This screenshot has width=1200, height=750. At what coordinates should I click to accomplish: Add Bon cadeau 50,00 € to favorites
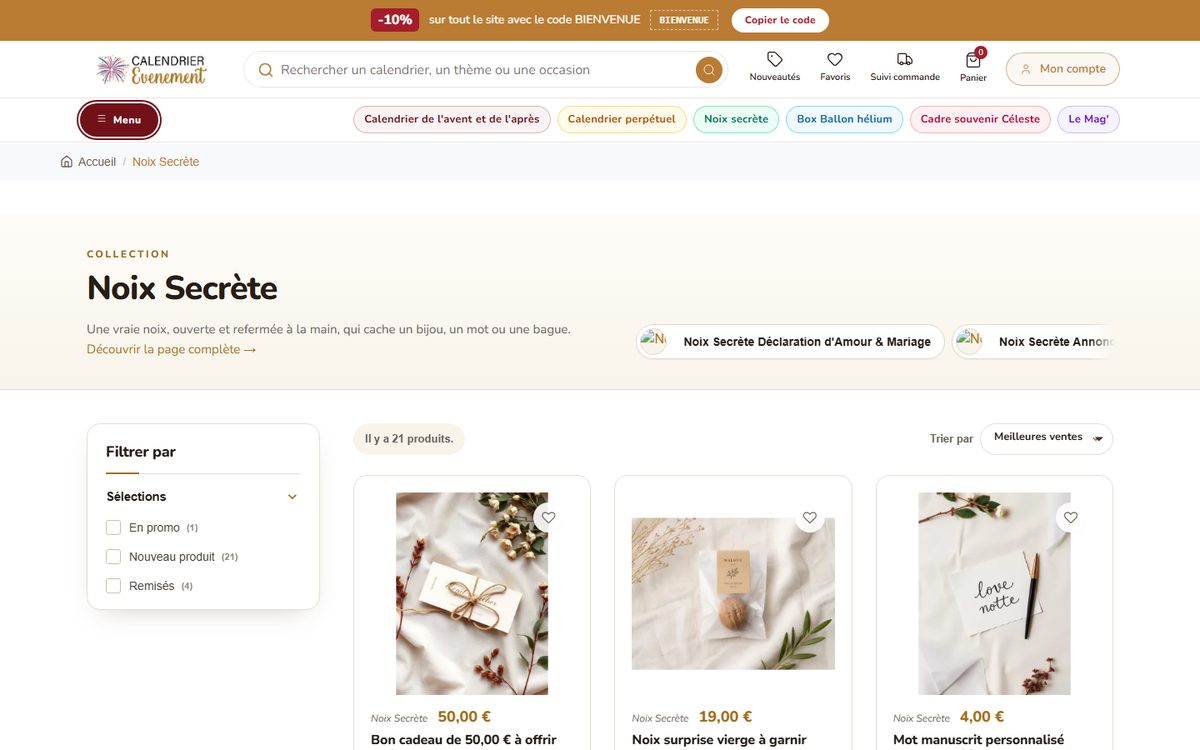point(548,518)
